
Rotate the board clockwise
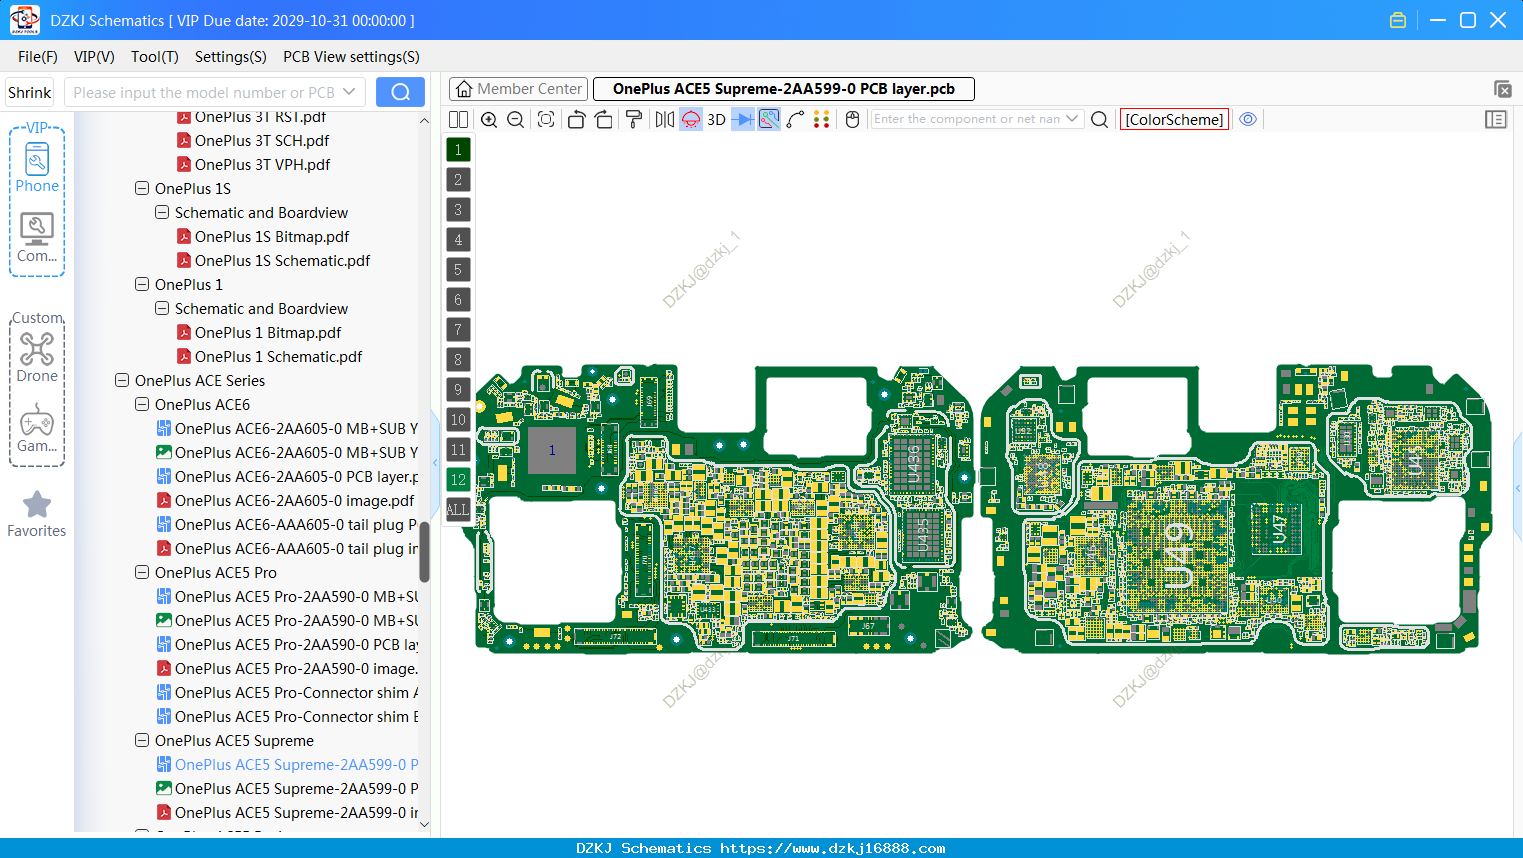tap(604, 119)
